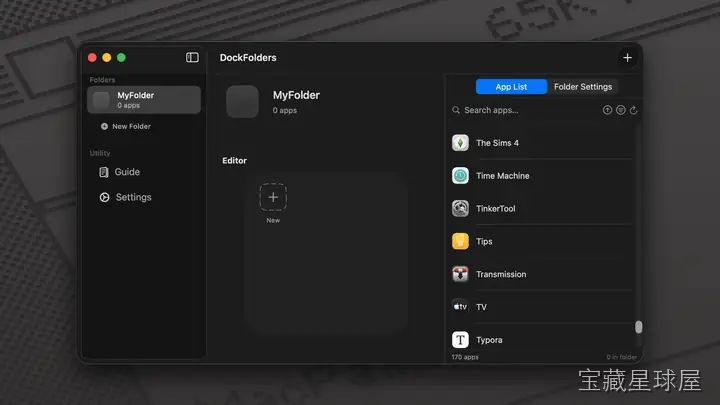Minimize window with yellow button
Screen dimensions: 720x405
click(107, 57)
